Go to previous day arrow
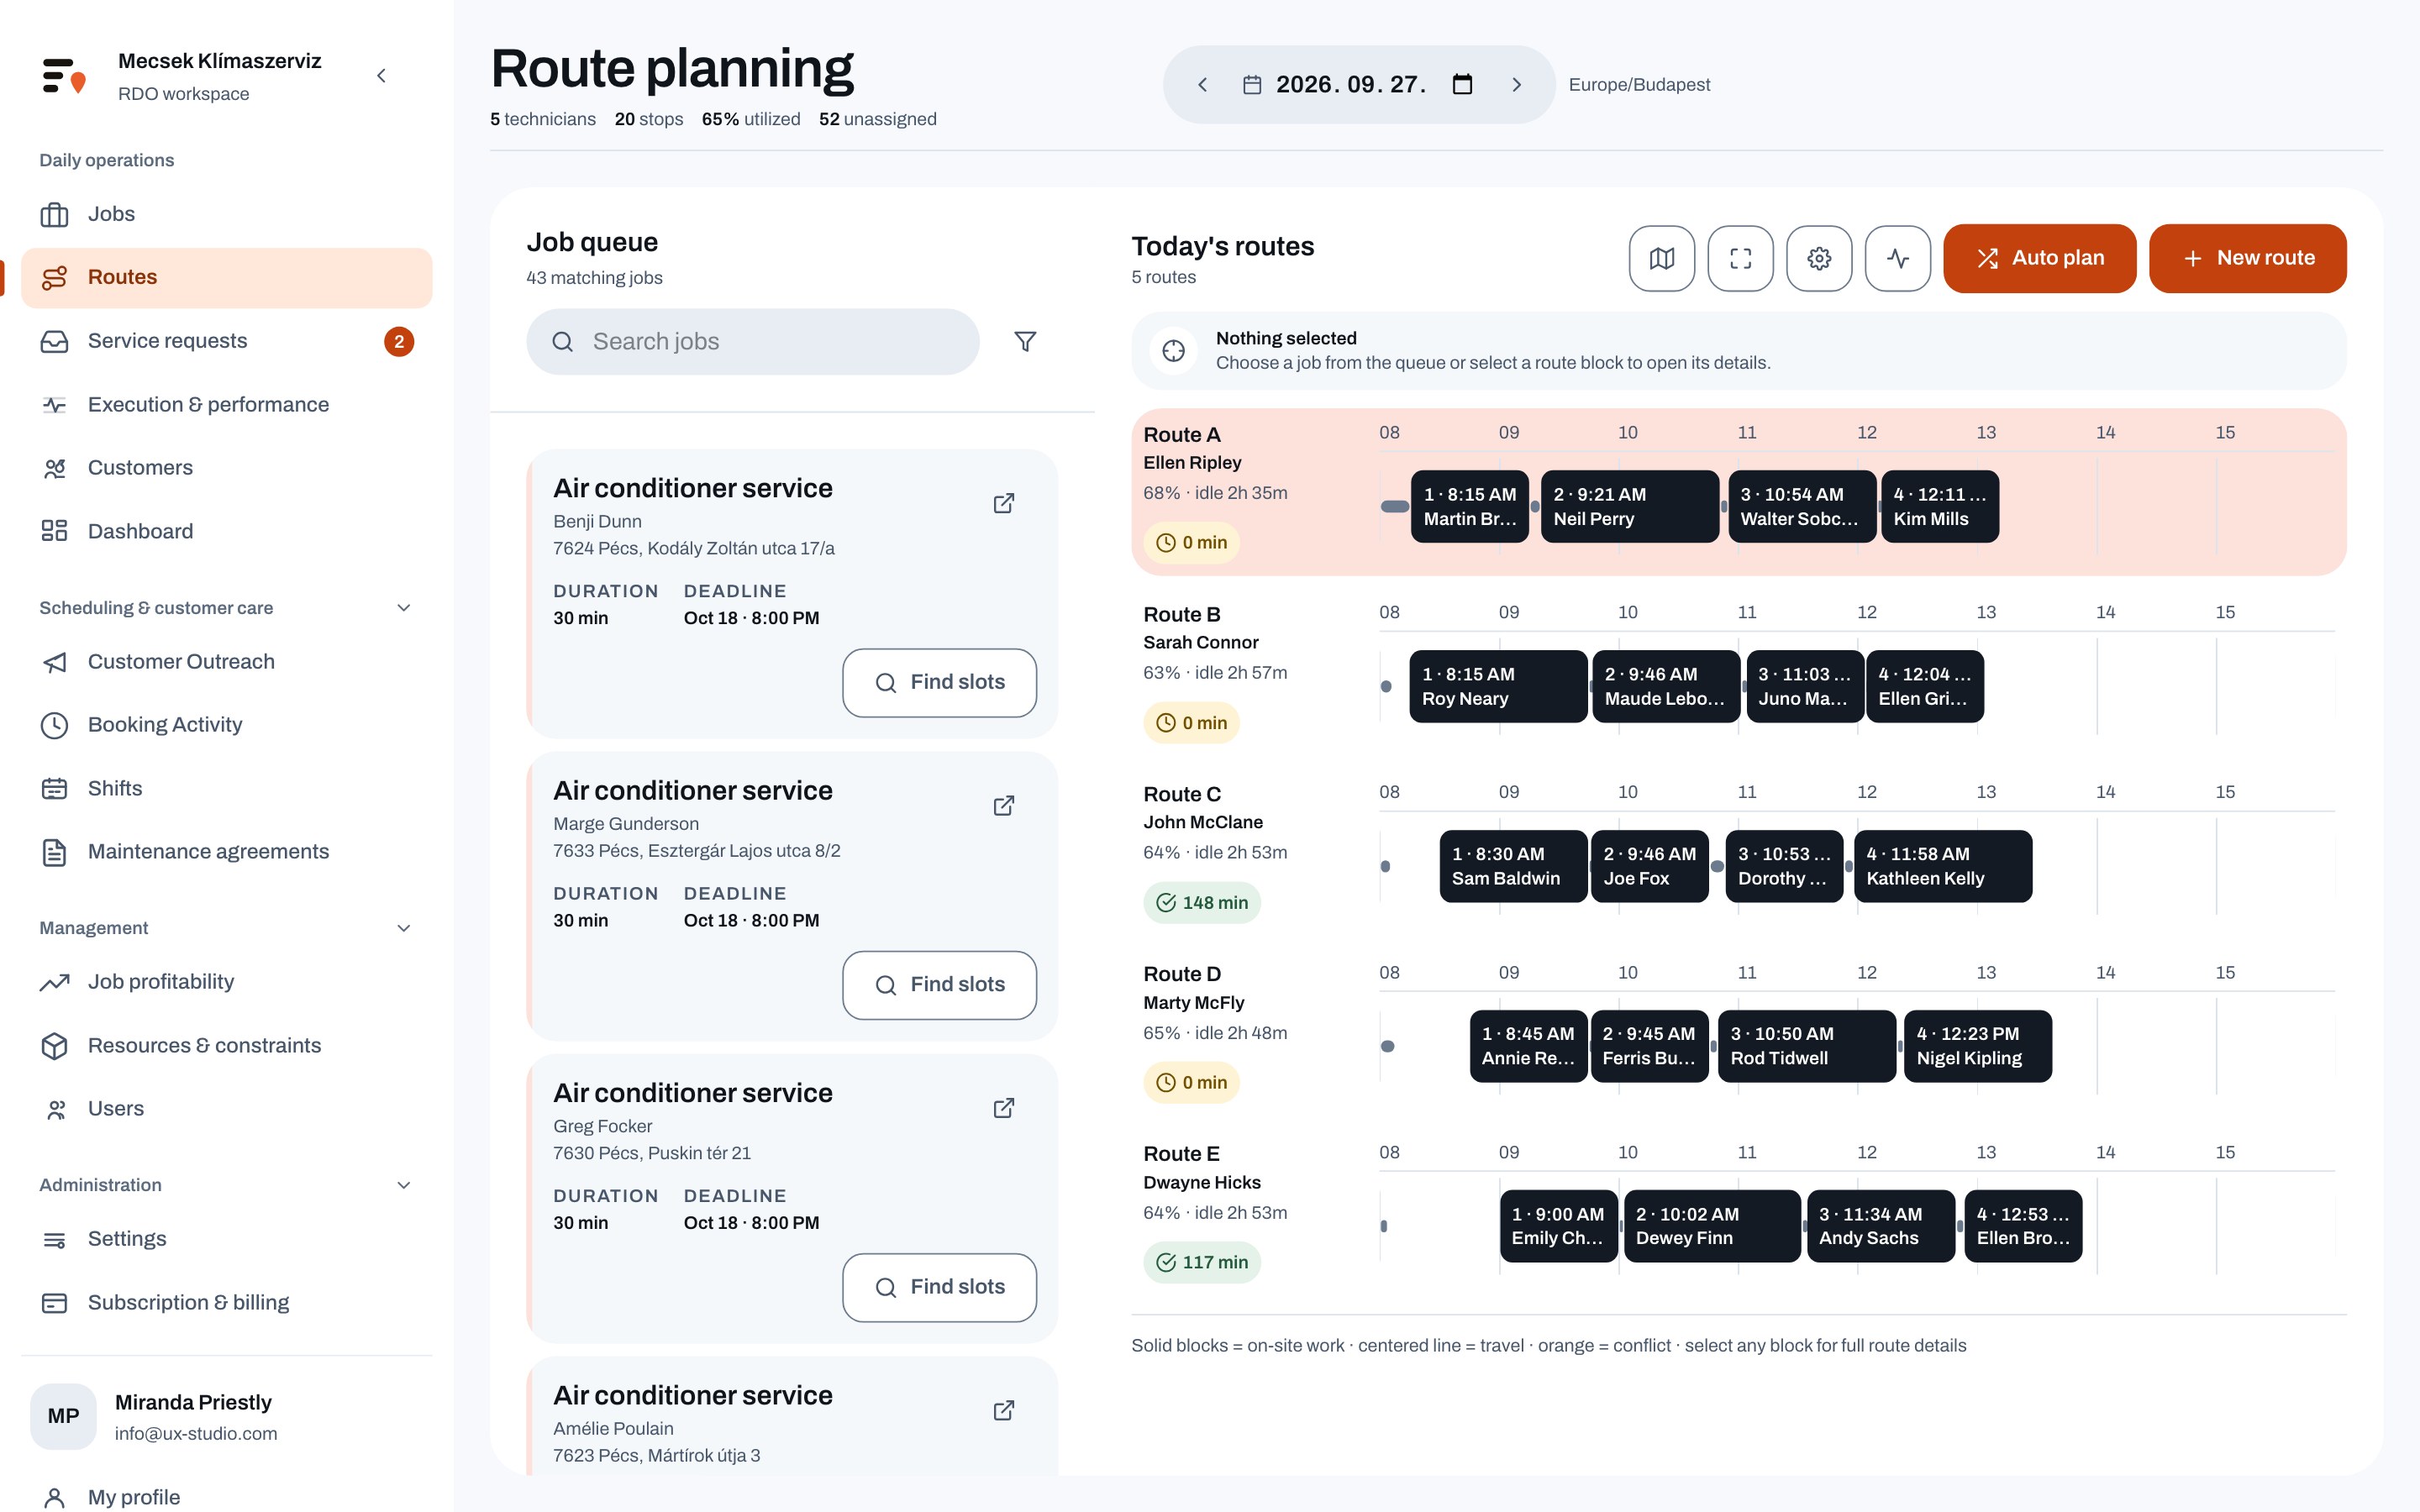This screenshot has height=1512, width=2420. point(1203,85)
